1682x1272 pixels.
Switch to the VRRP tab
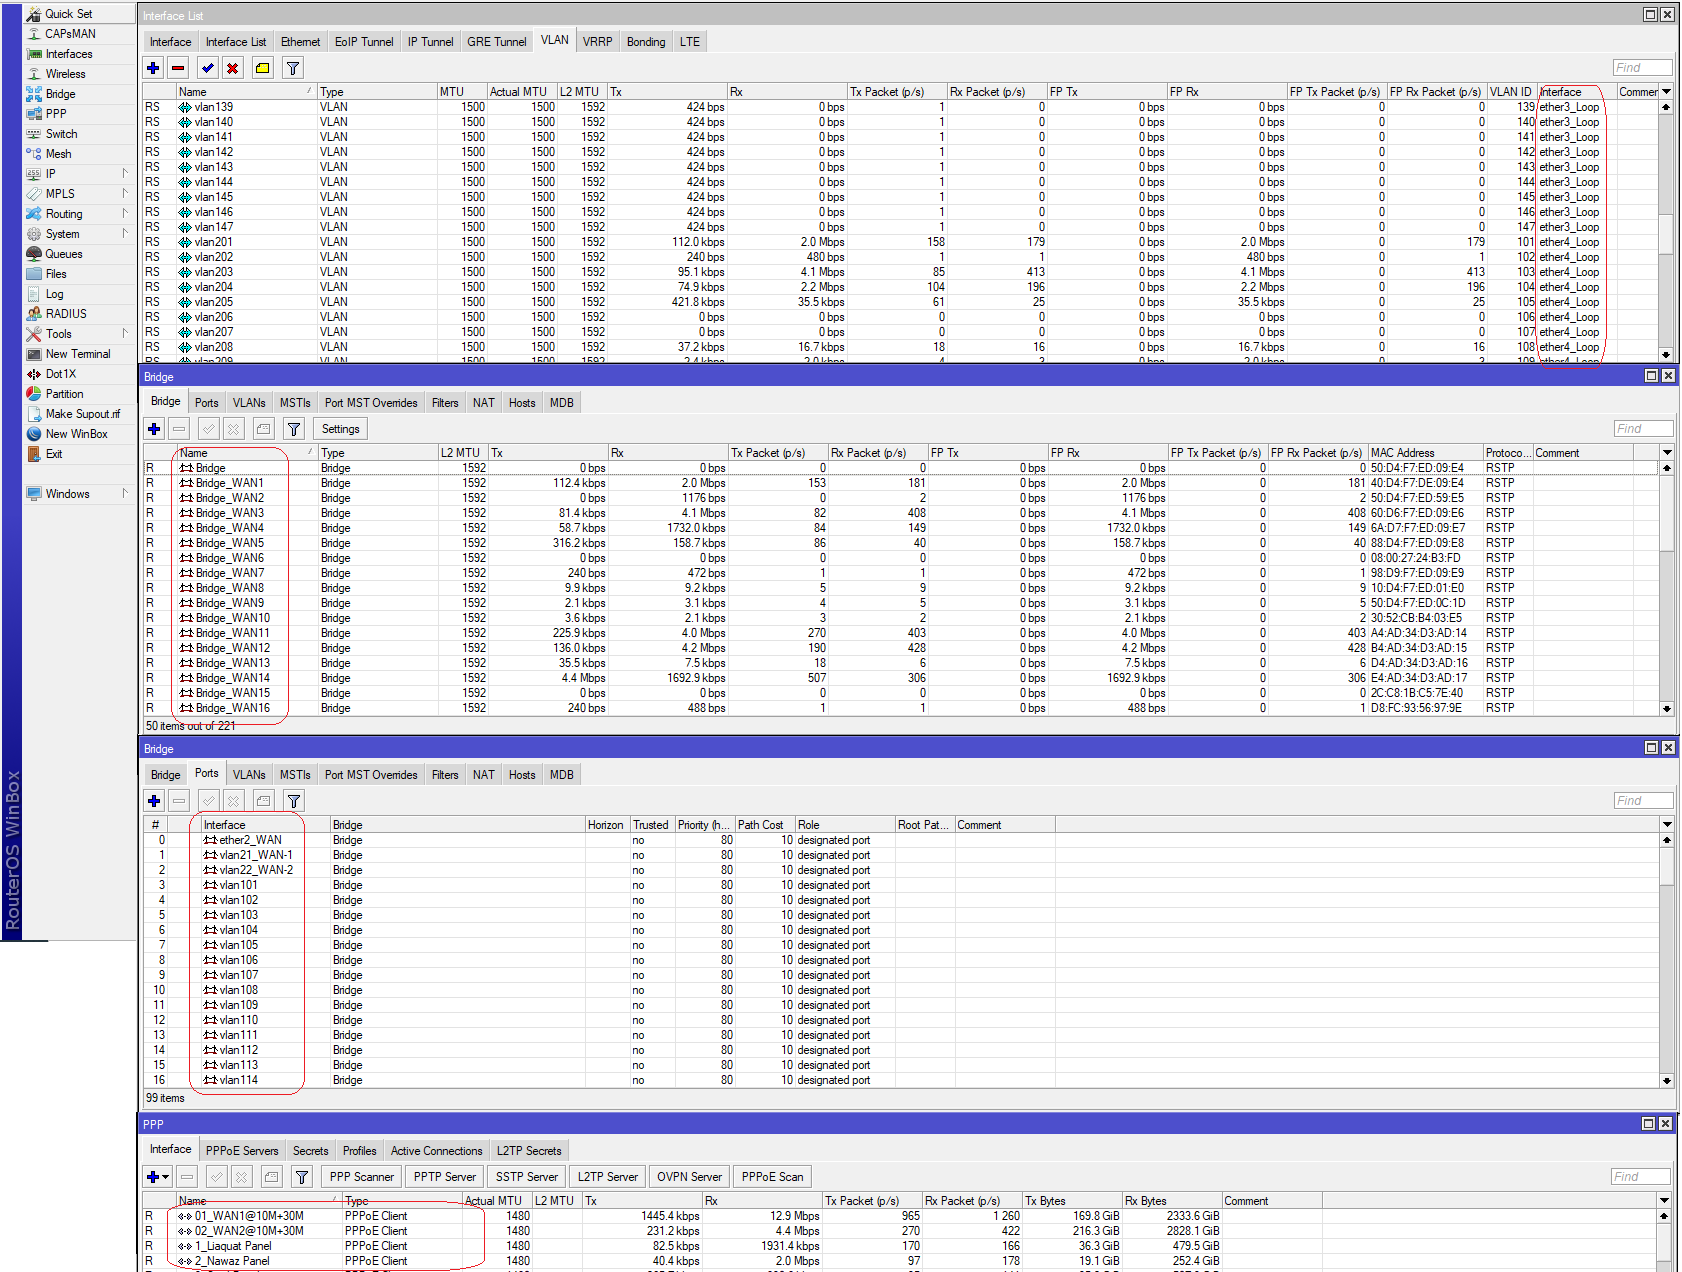597,41
